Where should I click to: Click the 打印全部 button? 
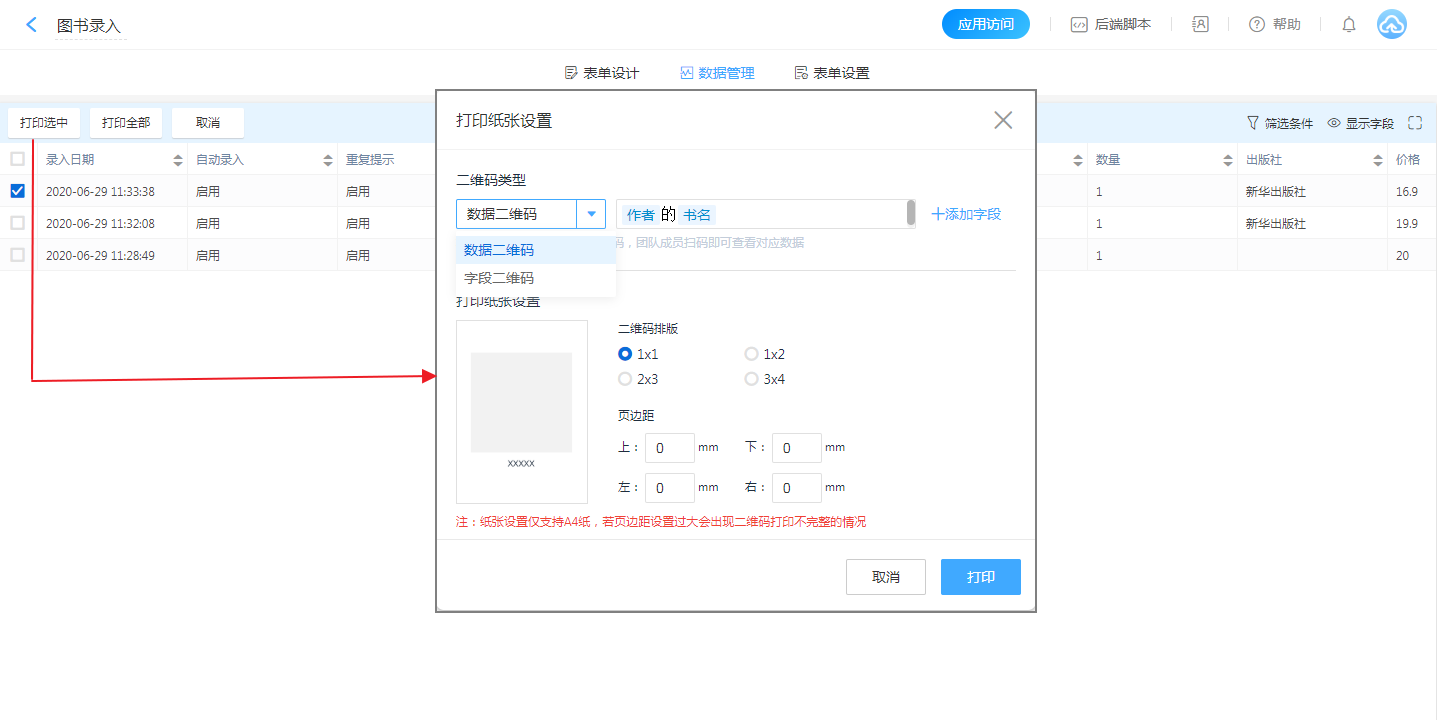click(126, 123)
